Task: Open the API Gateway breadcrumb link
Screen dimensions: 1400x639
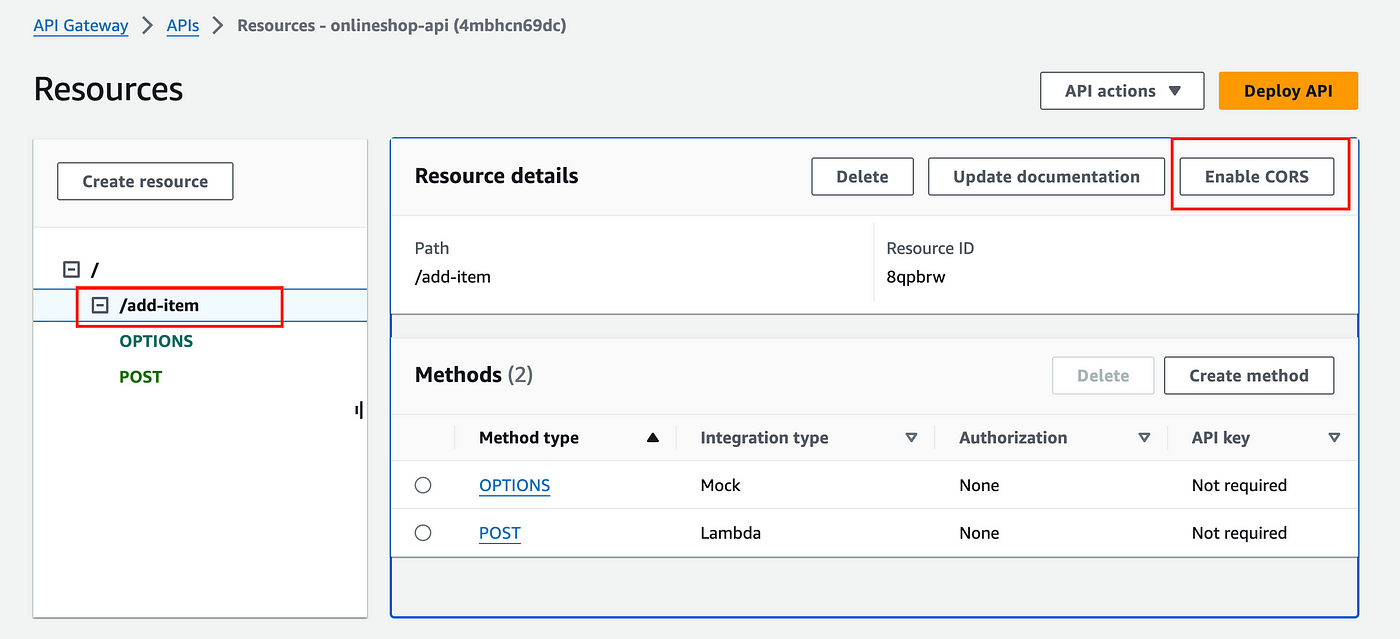Action: tap(81, 25)
